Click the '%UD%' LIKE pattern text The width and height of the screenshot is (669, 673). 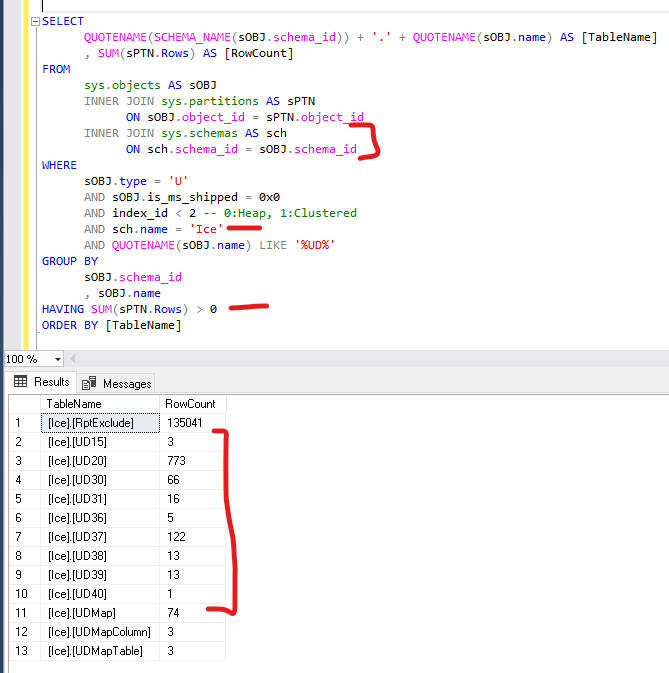(x=315, y=245)
